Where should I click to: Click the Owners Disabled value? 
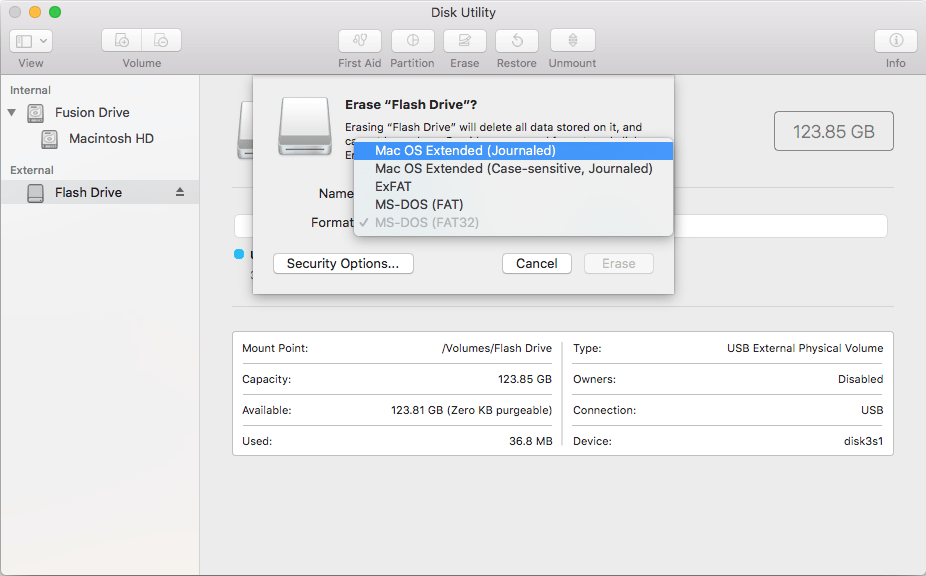tap(860, 379)
